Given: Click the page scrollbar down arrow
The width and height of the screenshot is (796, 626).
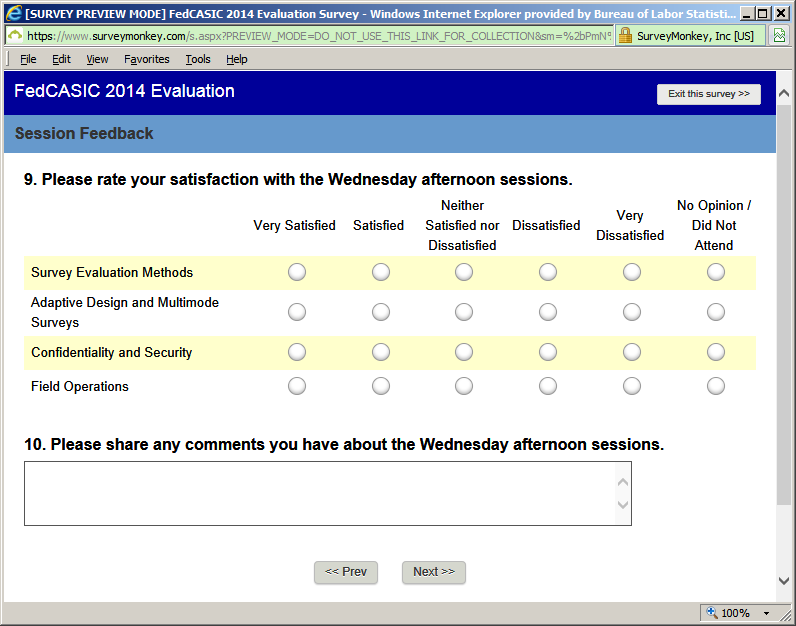Looking at the screenshot, I should coord(784,581).
